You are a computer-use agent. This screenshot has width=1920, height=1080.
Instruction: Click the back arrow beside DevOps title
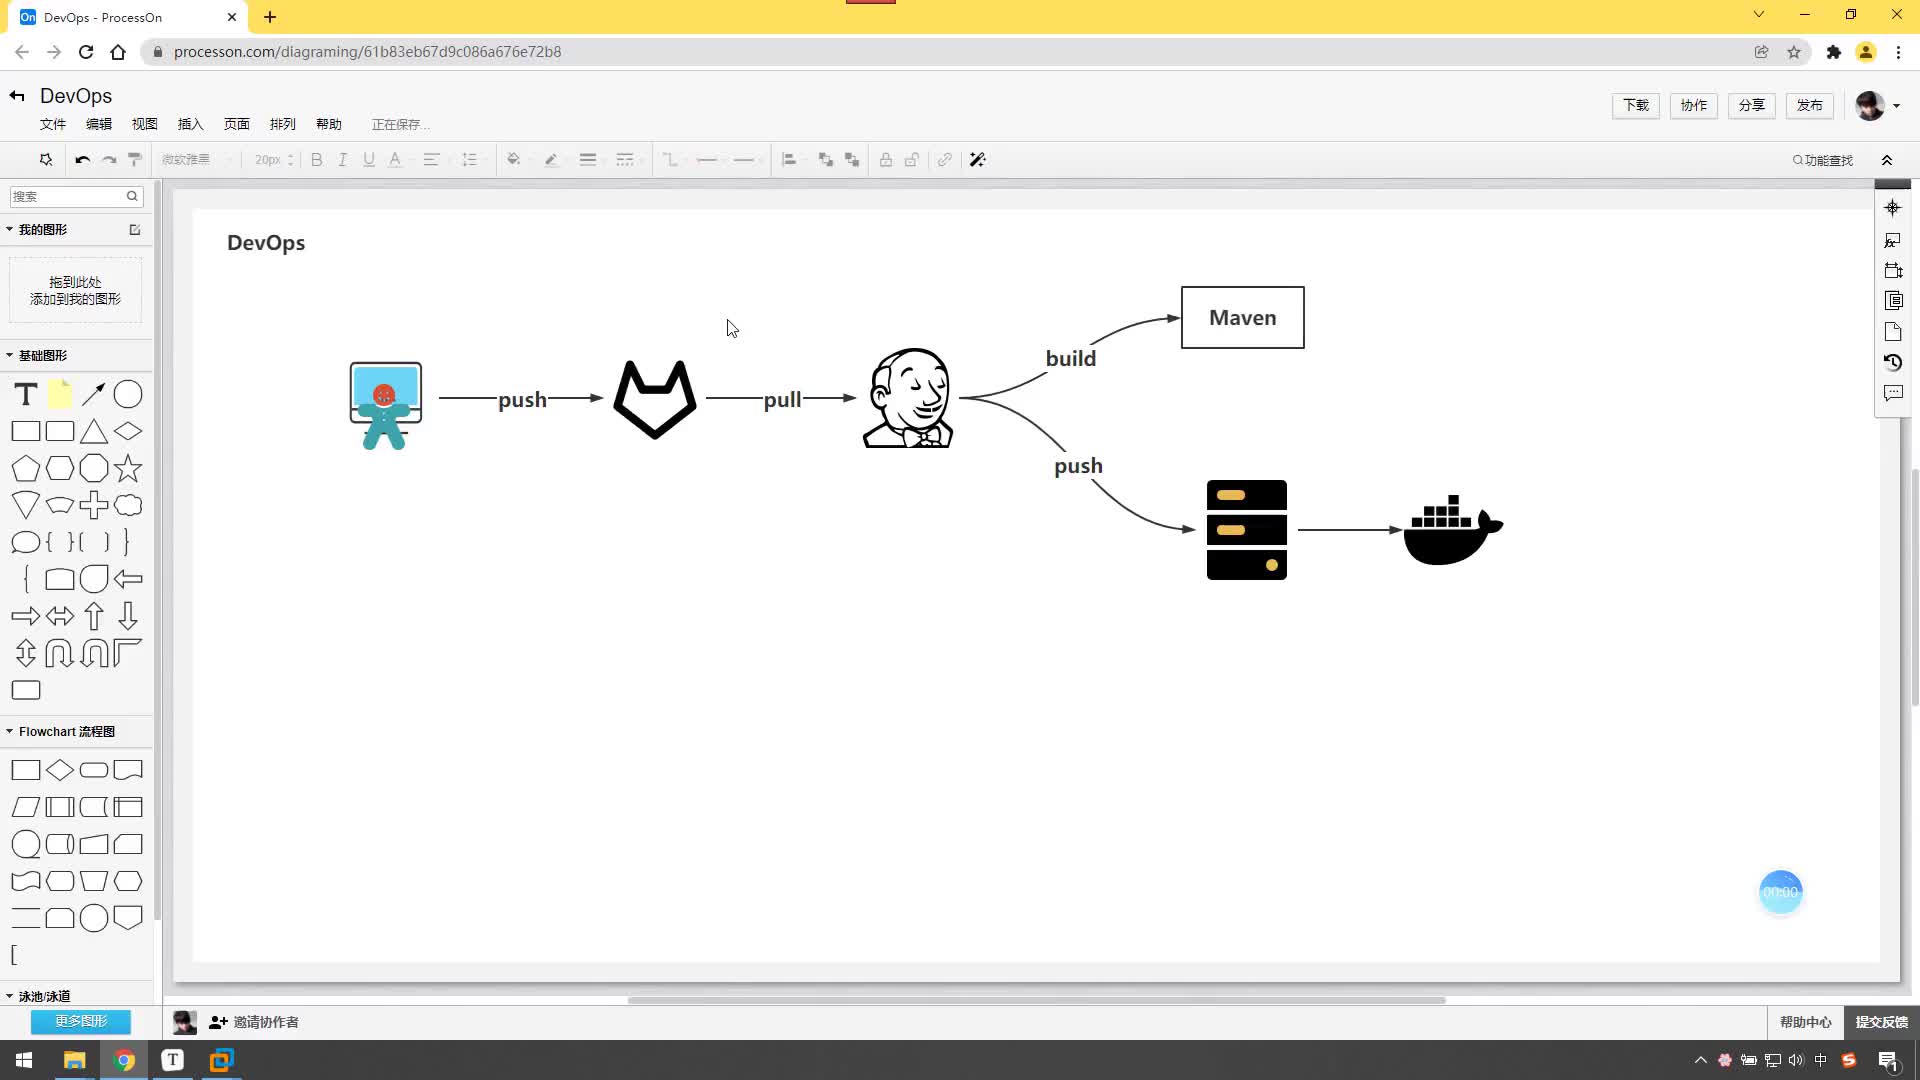pyautogui.click(x=17, y=96)
